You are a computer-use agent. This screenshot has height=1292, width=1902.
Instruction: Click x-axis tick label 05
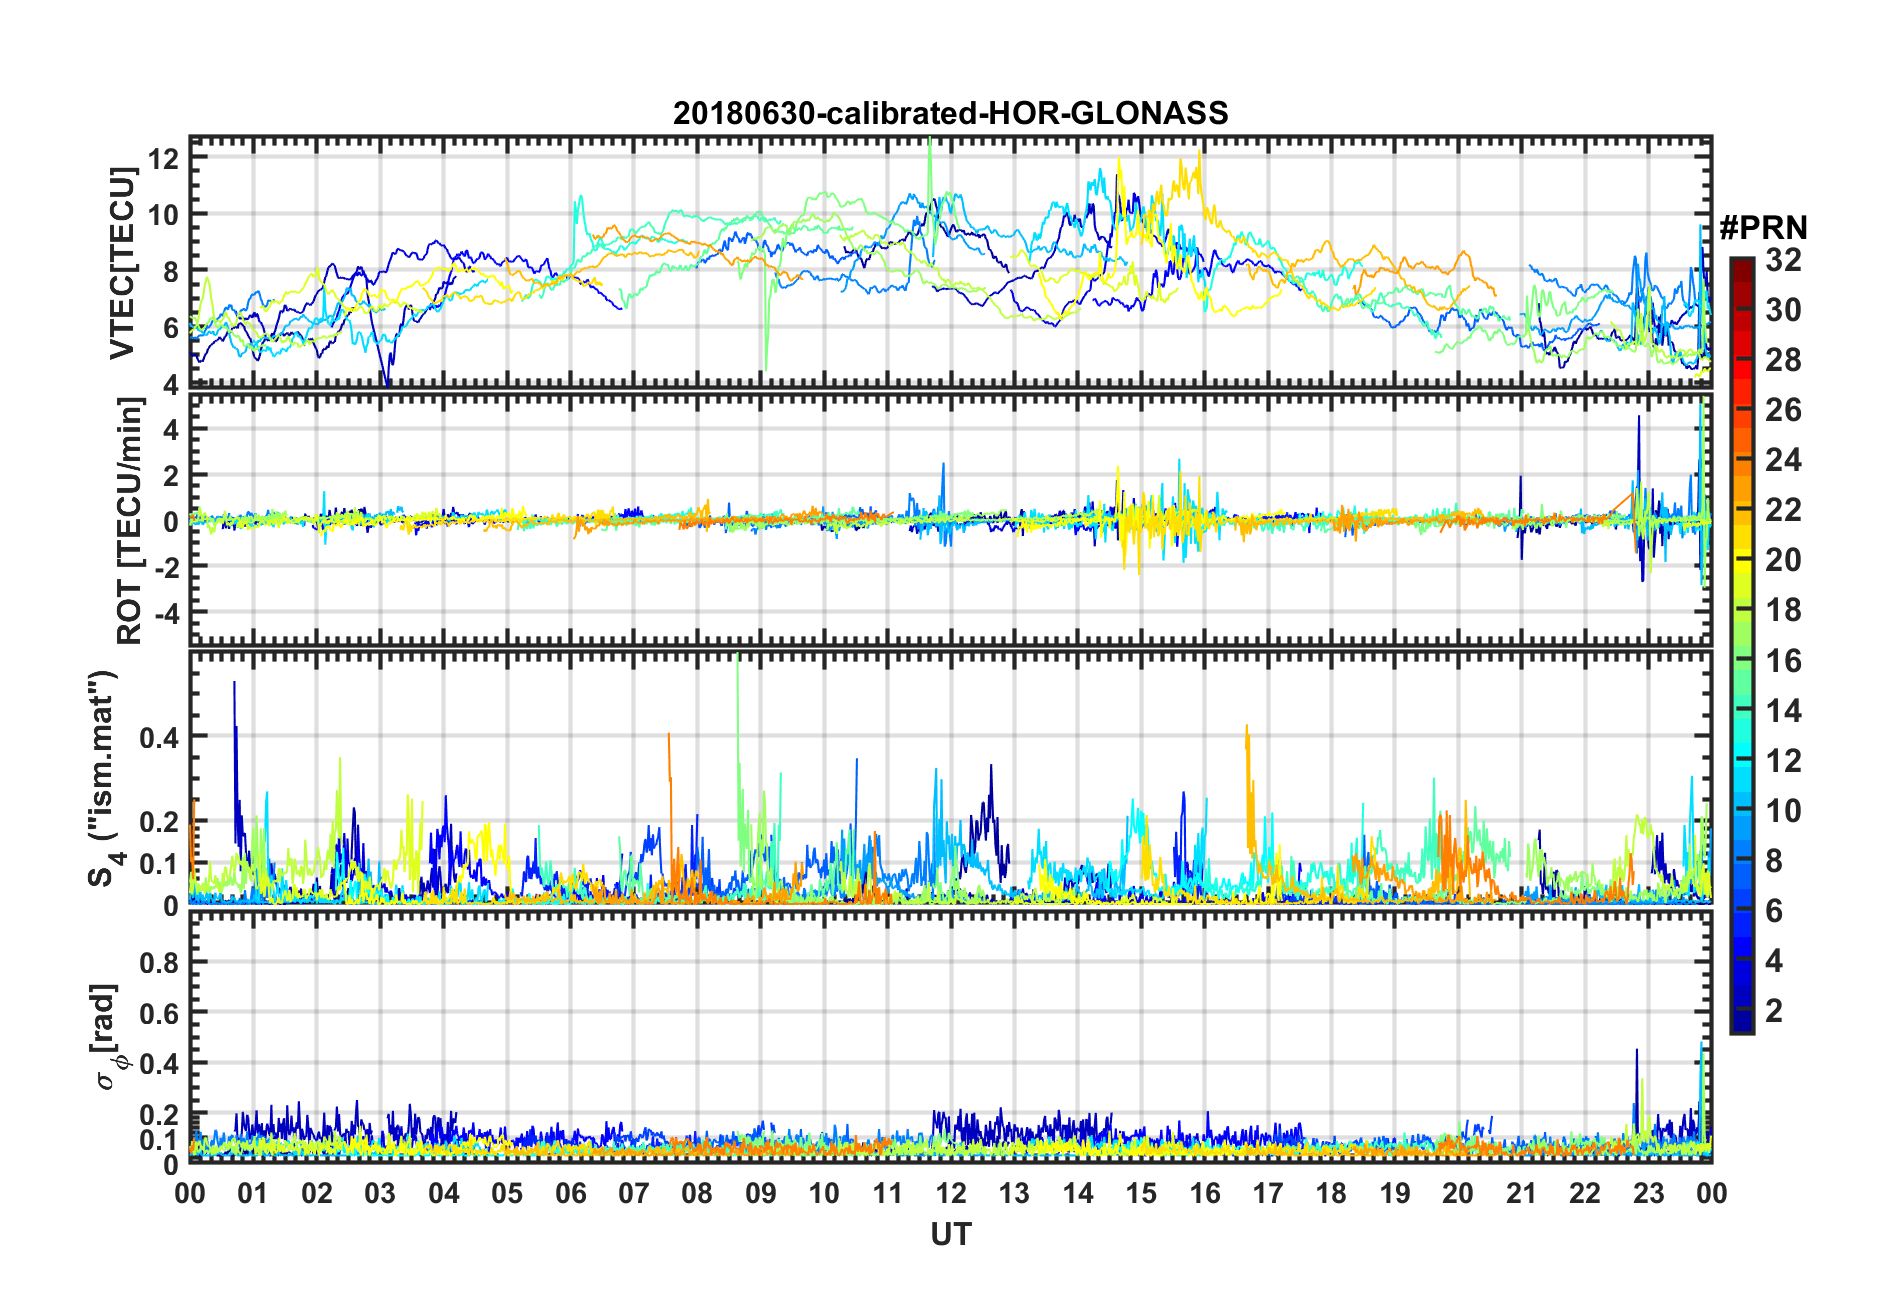coord(507,1193)
